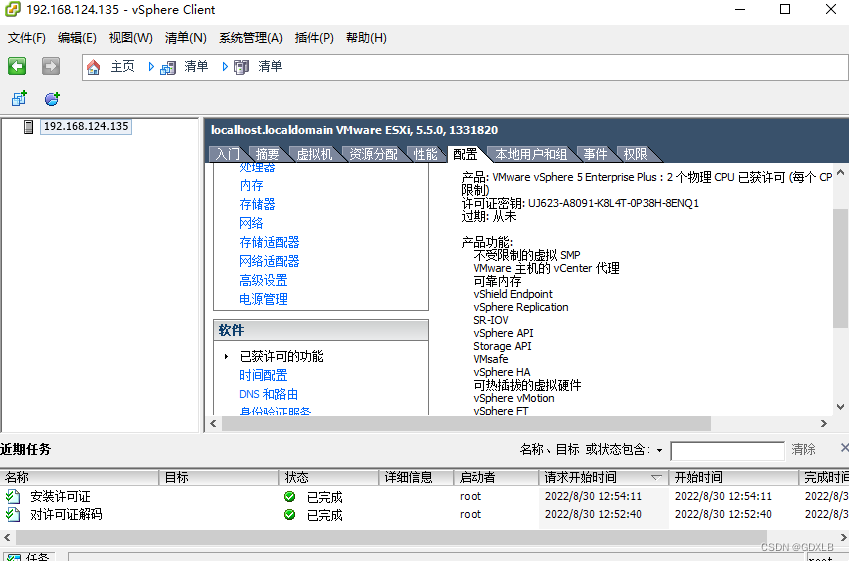Open the 电源管理 link
This screenshot has width=849, height=561.
[x=263, y=299]
